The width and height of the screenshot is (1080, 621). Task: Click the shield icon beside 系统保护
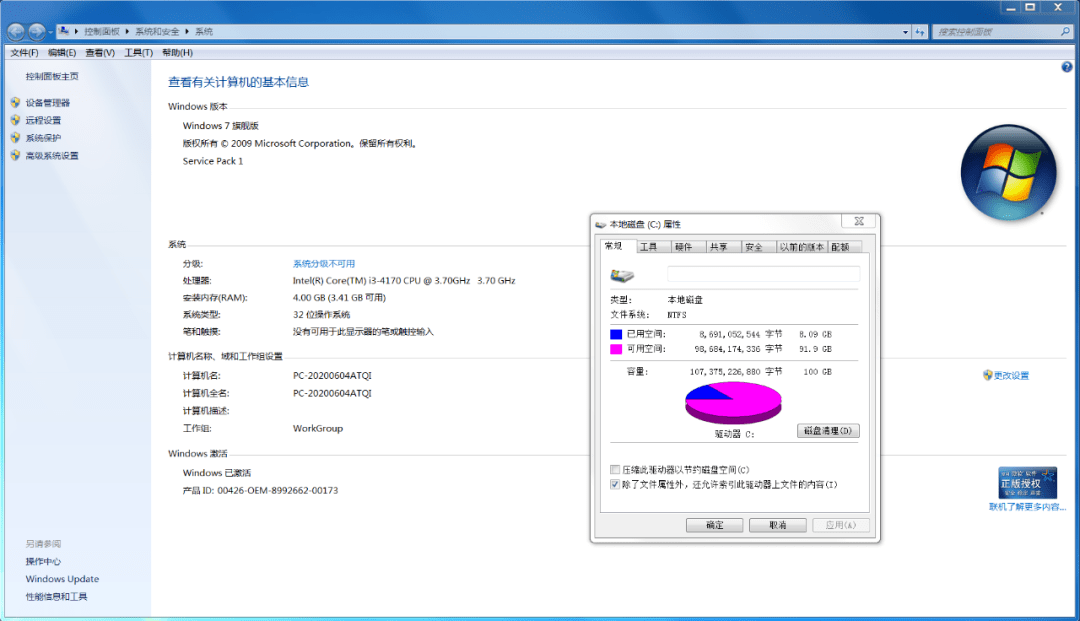15,138
